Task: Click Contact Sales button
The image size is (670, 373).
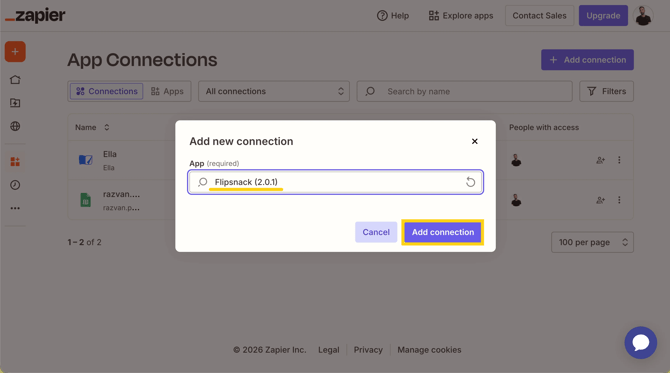Action: [539, 16]
